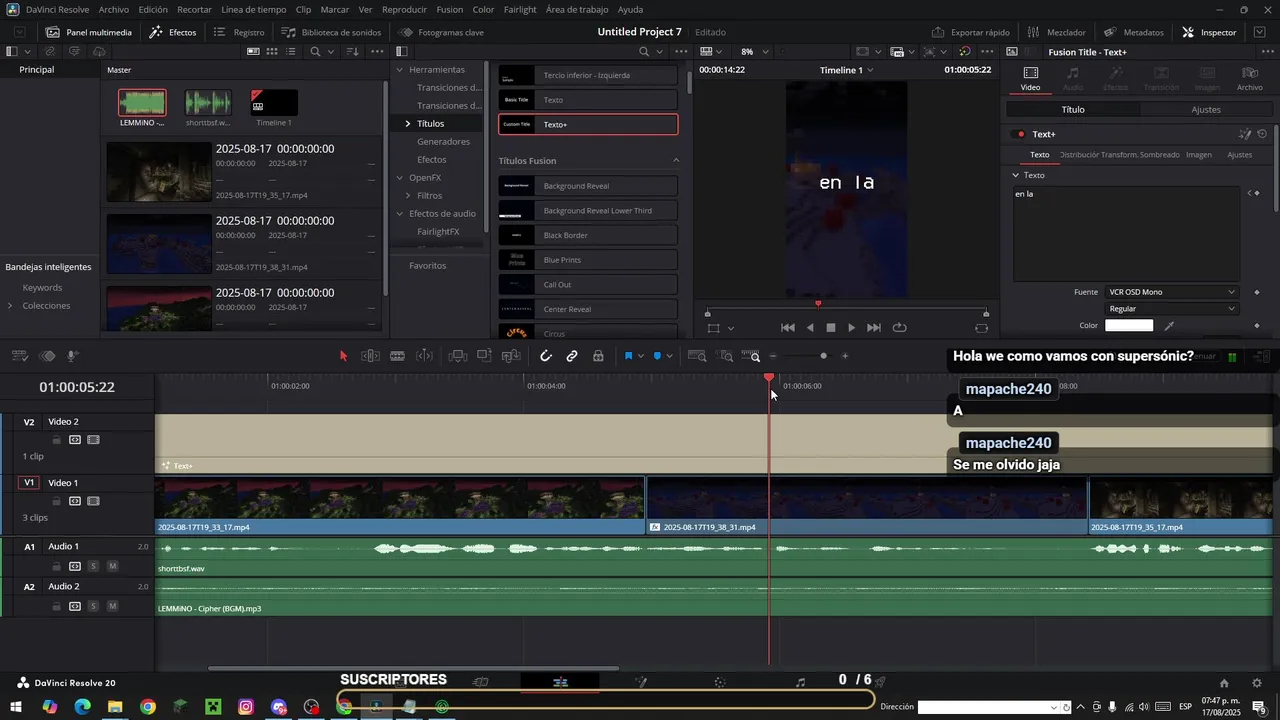
Task: Jump to the first frame
Action: [788, 328]
